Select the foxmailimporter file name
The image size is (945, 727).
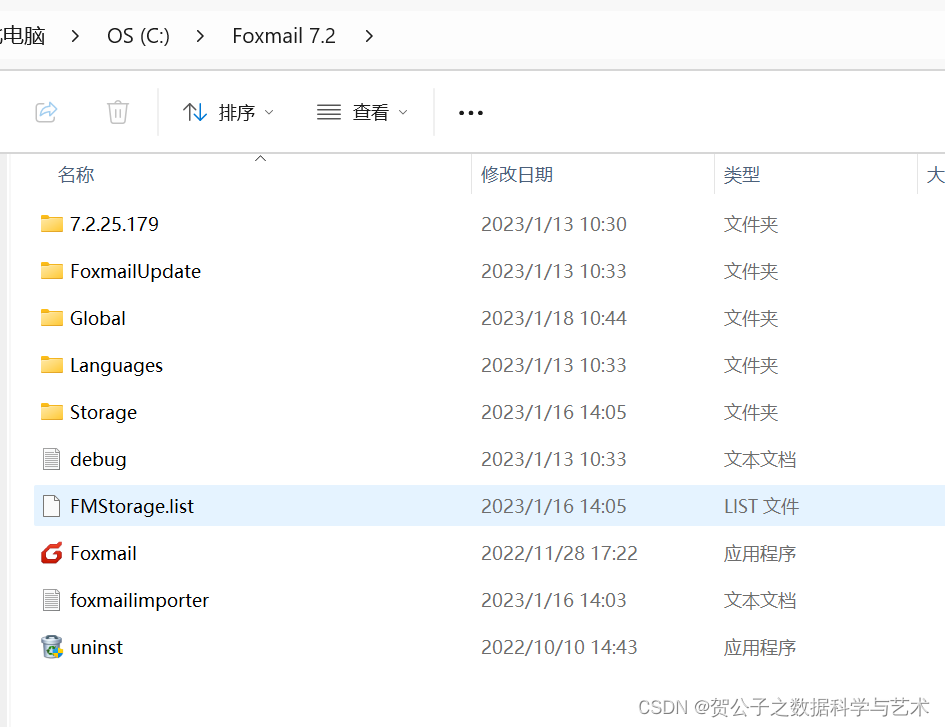(x=139, y=601)
